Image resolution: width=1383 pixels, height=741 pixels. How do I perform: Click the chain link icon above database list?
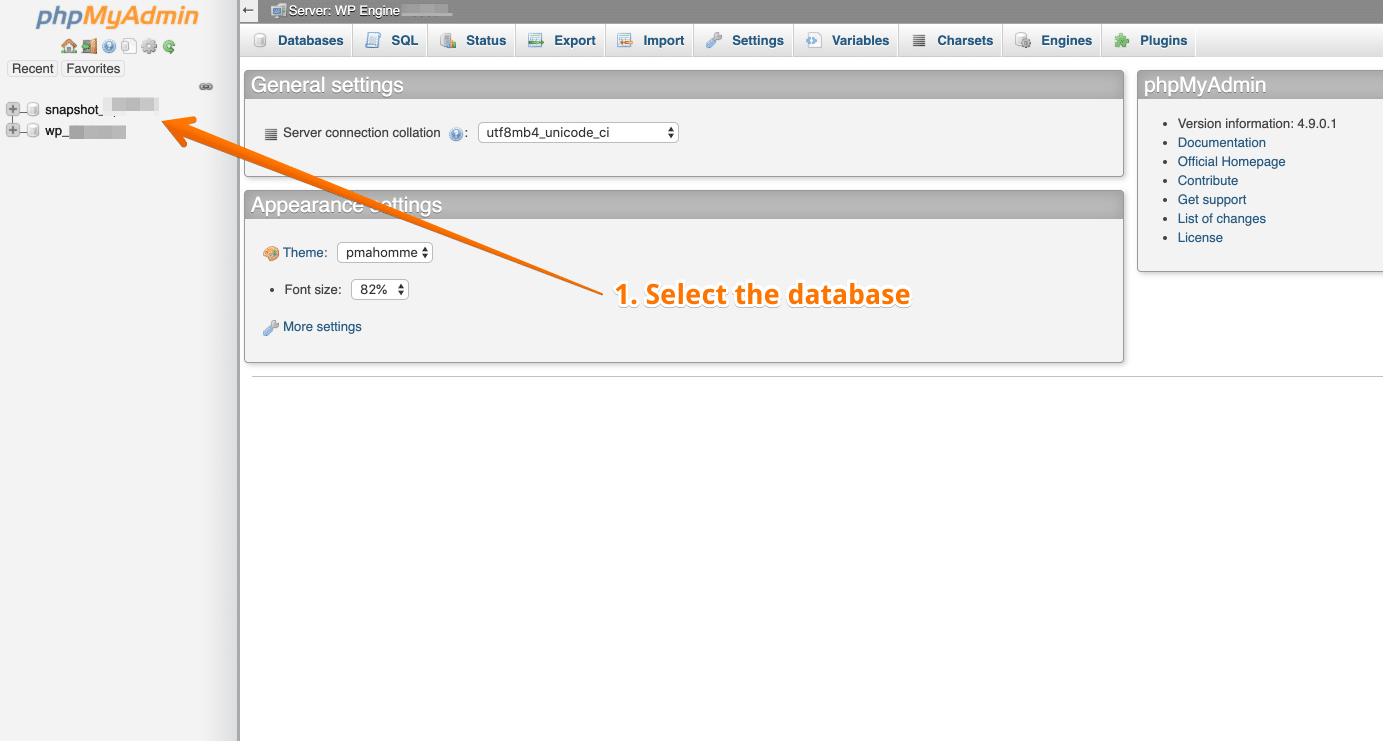click(x=206, y=87)
